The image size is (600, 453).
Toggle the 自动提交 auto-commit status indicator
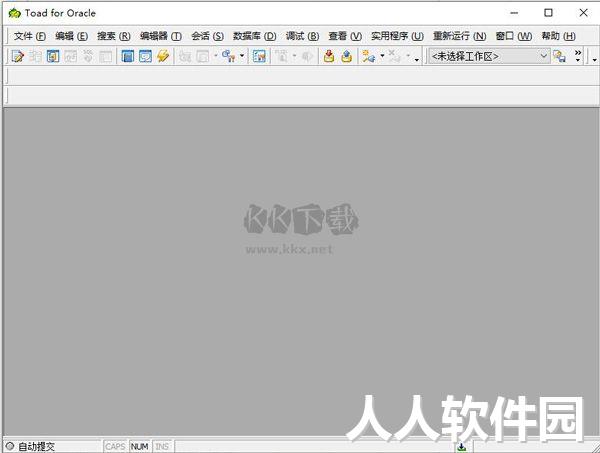coord(31,446)
